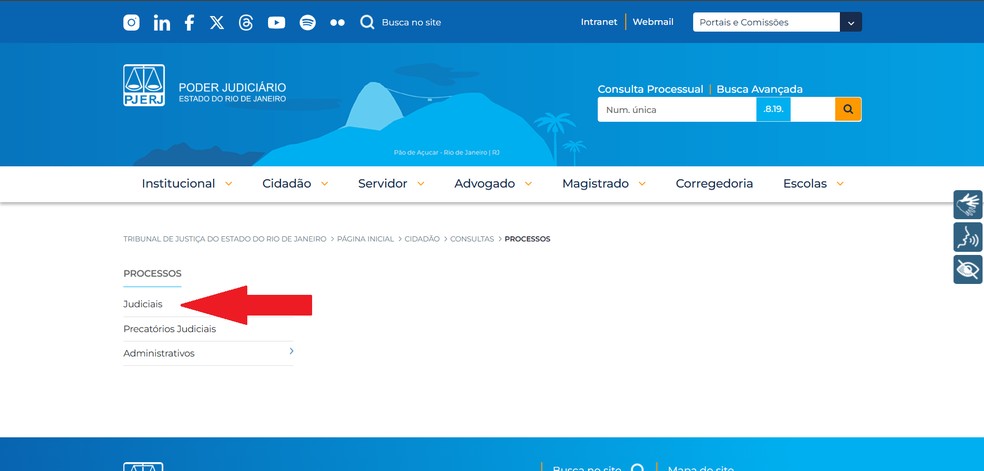
Task: Expand the Administrativos submenu arrow
Action: (291, 351)
